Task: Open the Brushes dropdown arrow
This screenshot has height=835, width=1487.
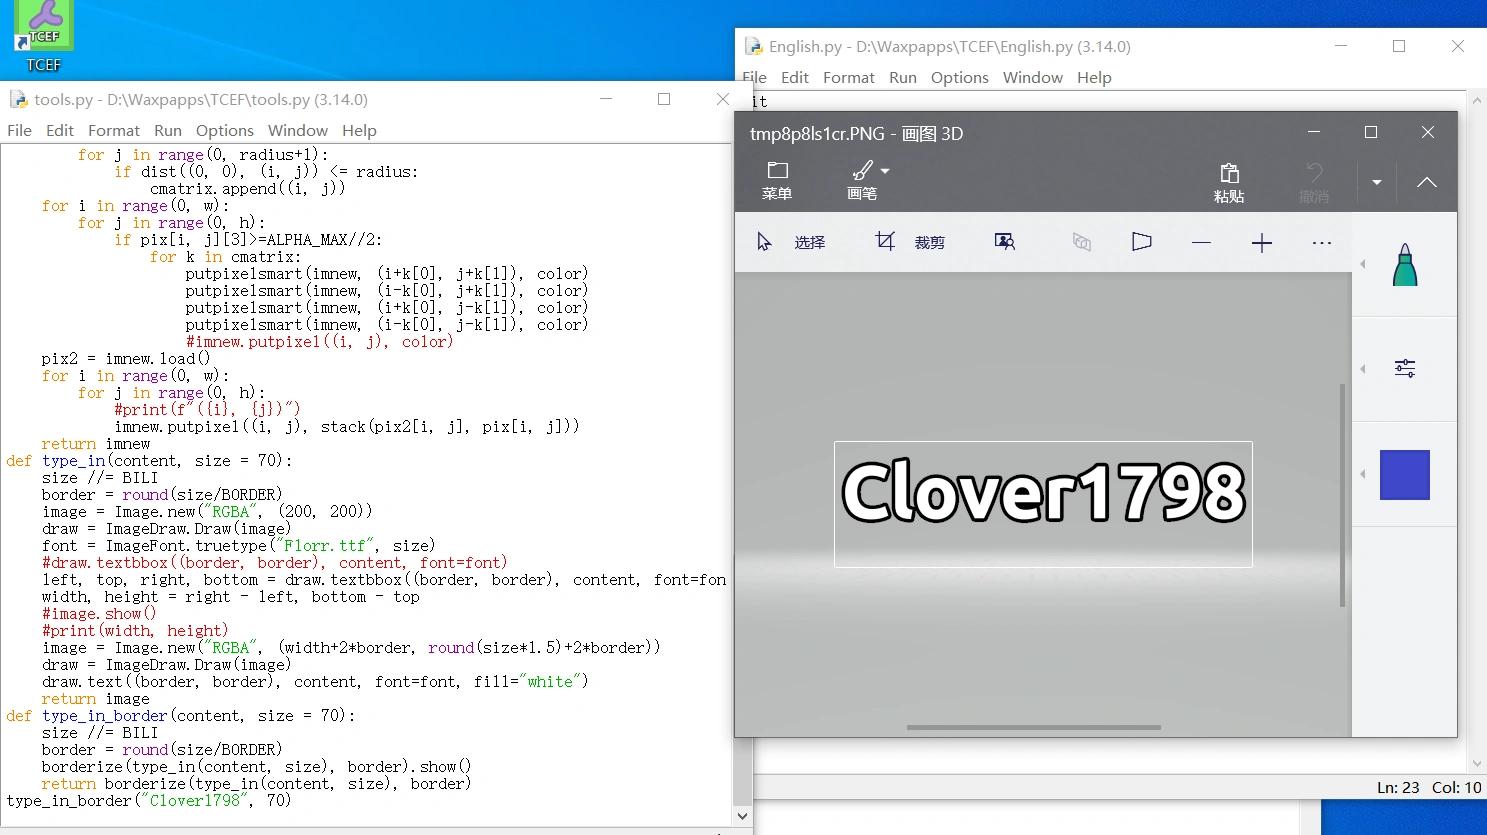Action: click(884, 171)
